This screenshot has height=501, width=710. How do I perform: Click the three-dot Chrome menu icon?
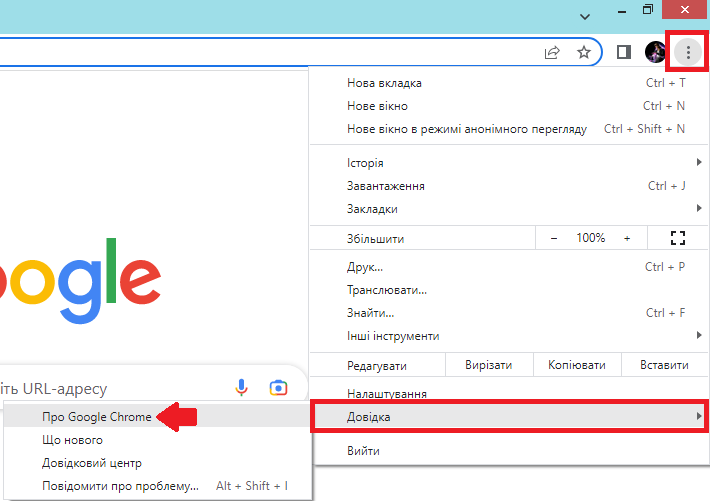point(688,51)
